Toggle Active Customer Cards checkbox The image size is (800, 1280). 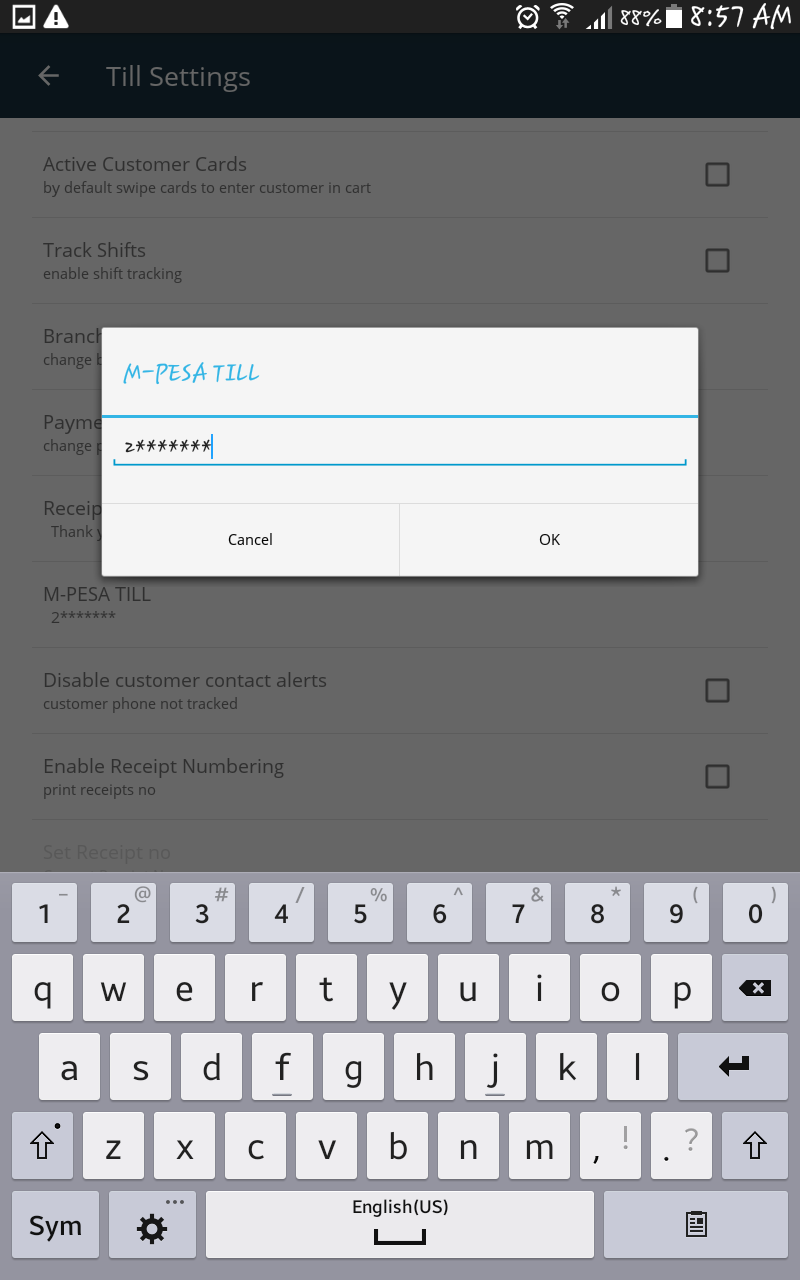point(717,175)
